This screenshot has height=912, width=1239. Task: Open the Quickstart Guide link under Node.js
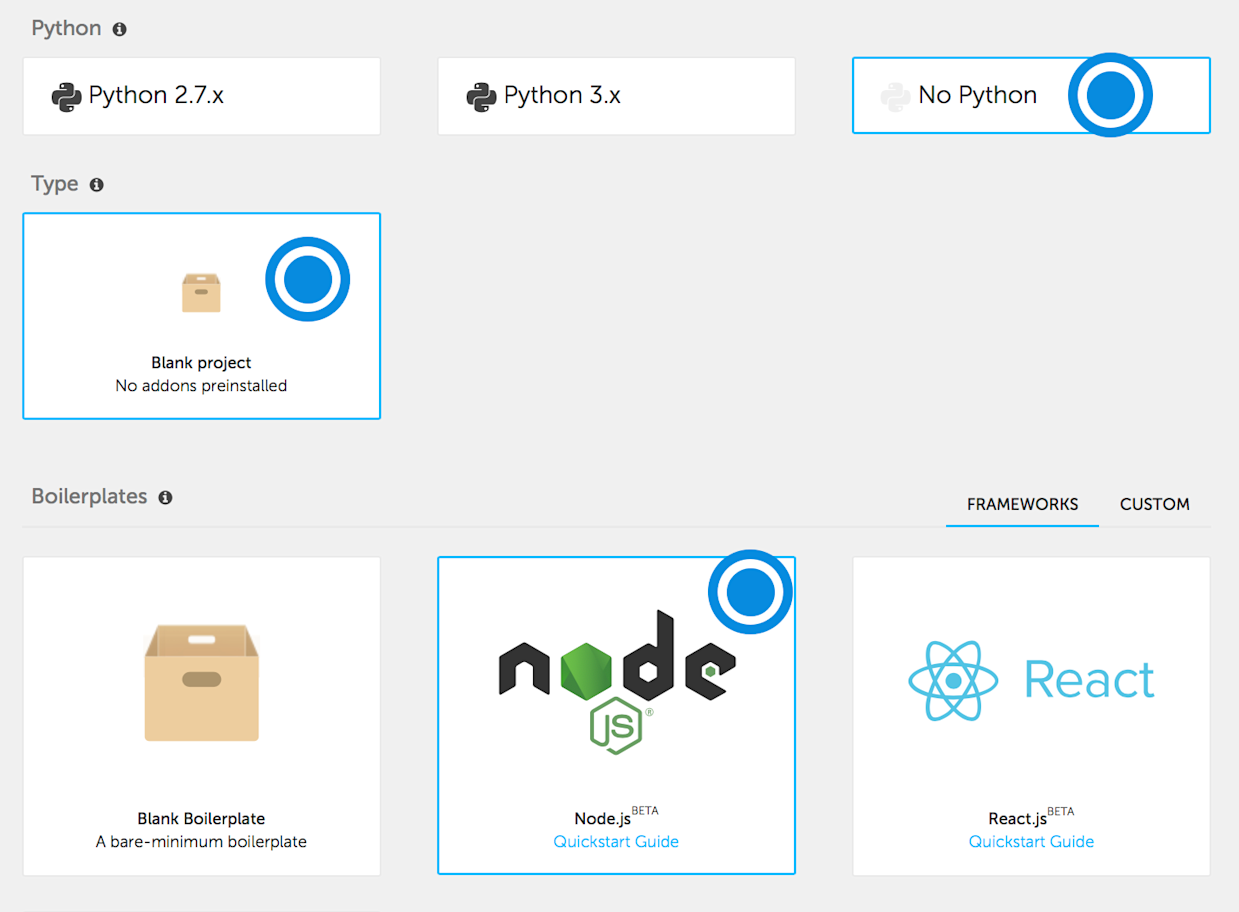point(616,842)
